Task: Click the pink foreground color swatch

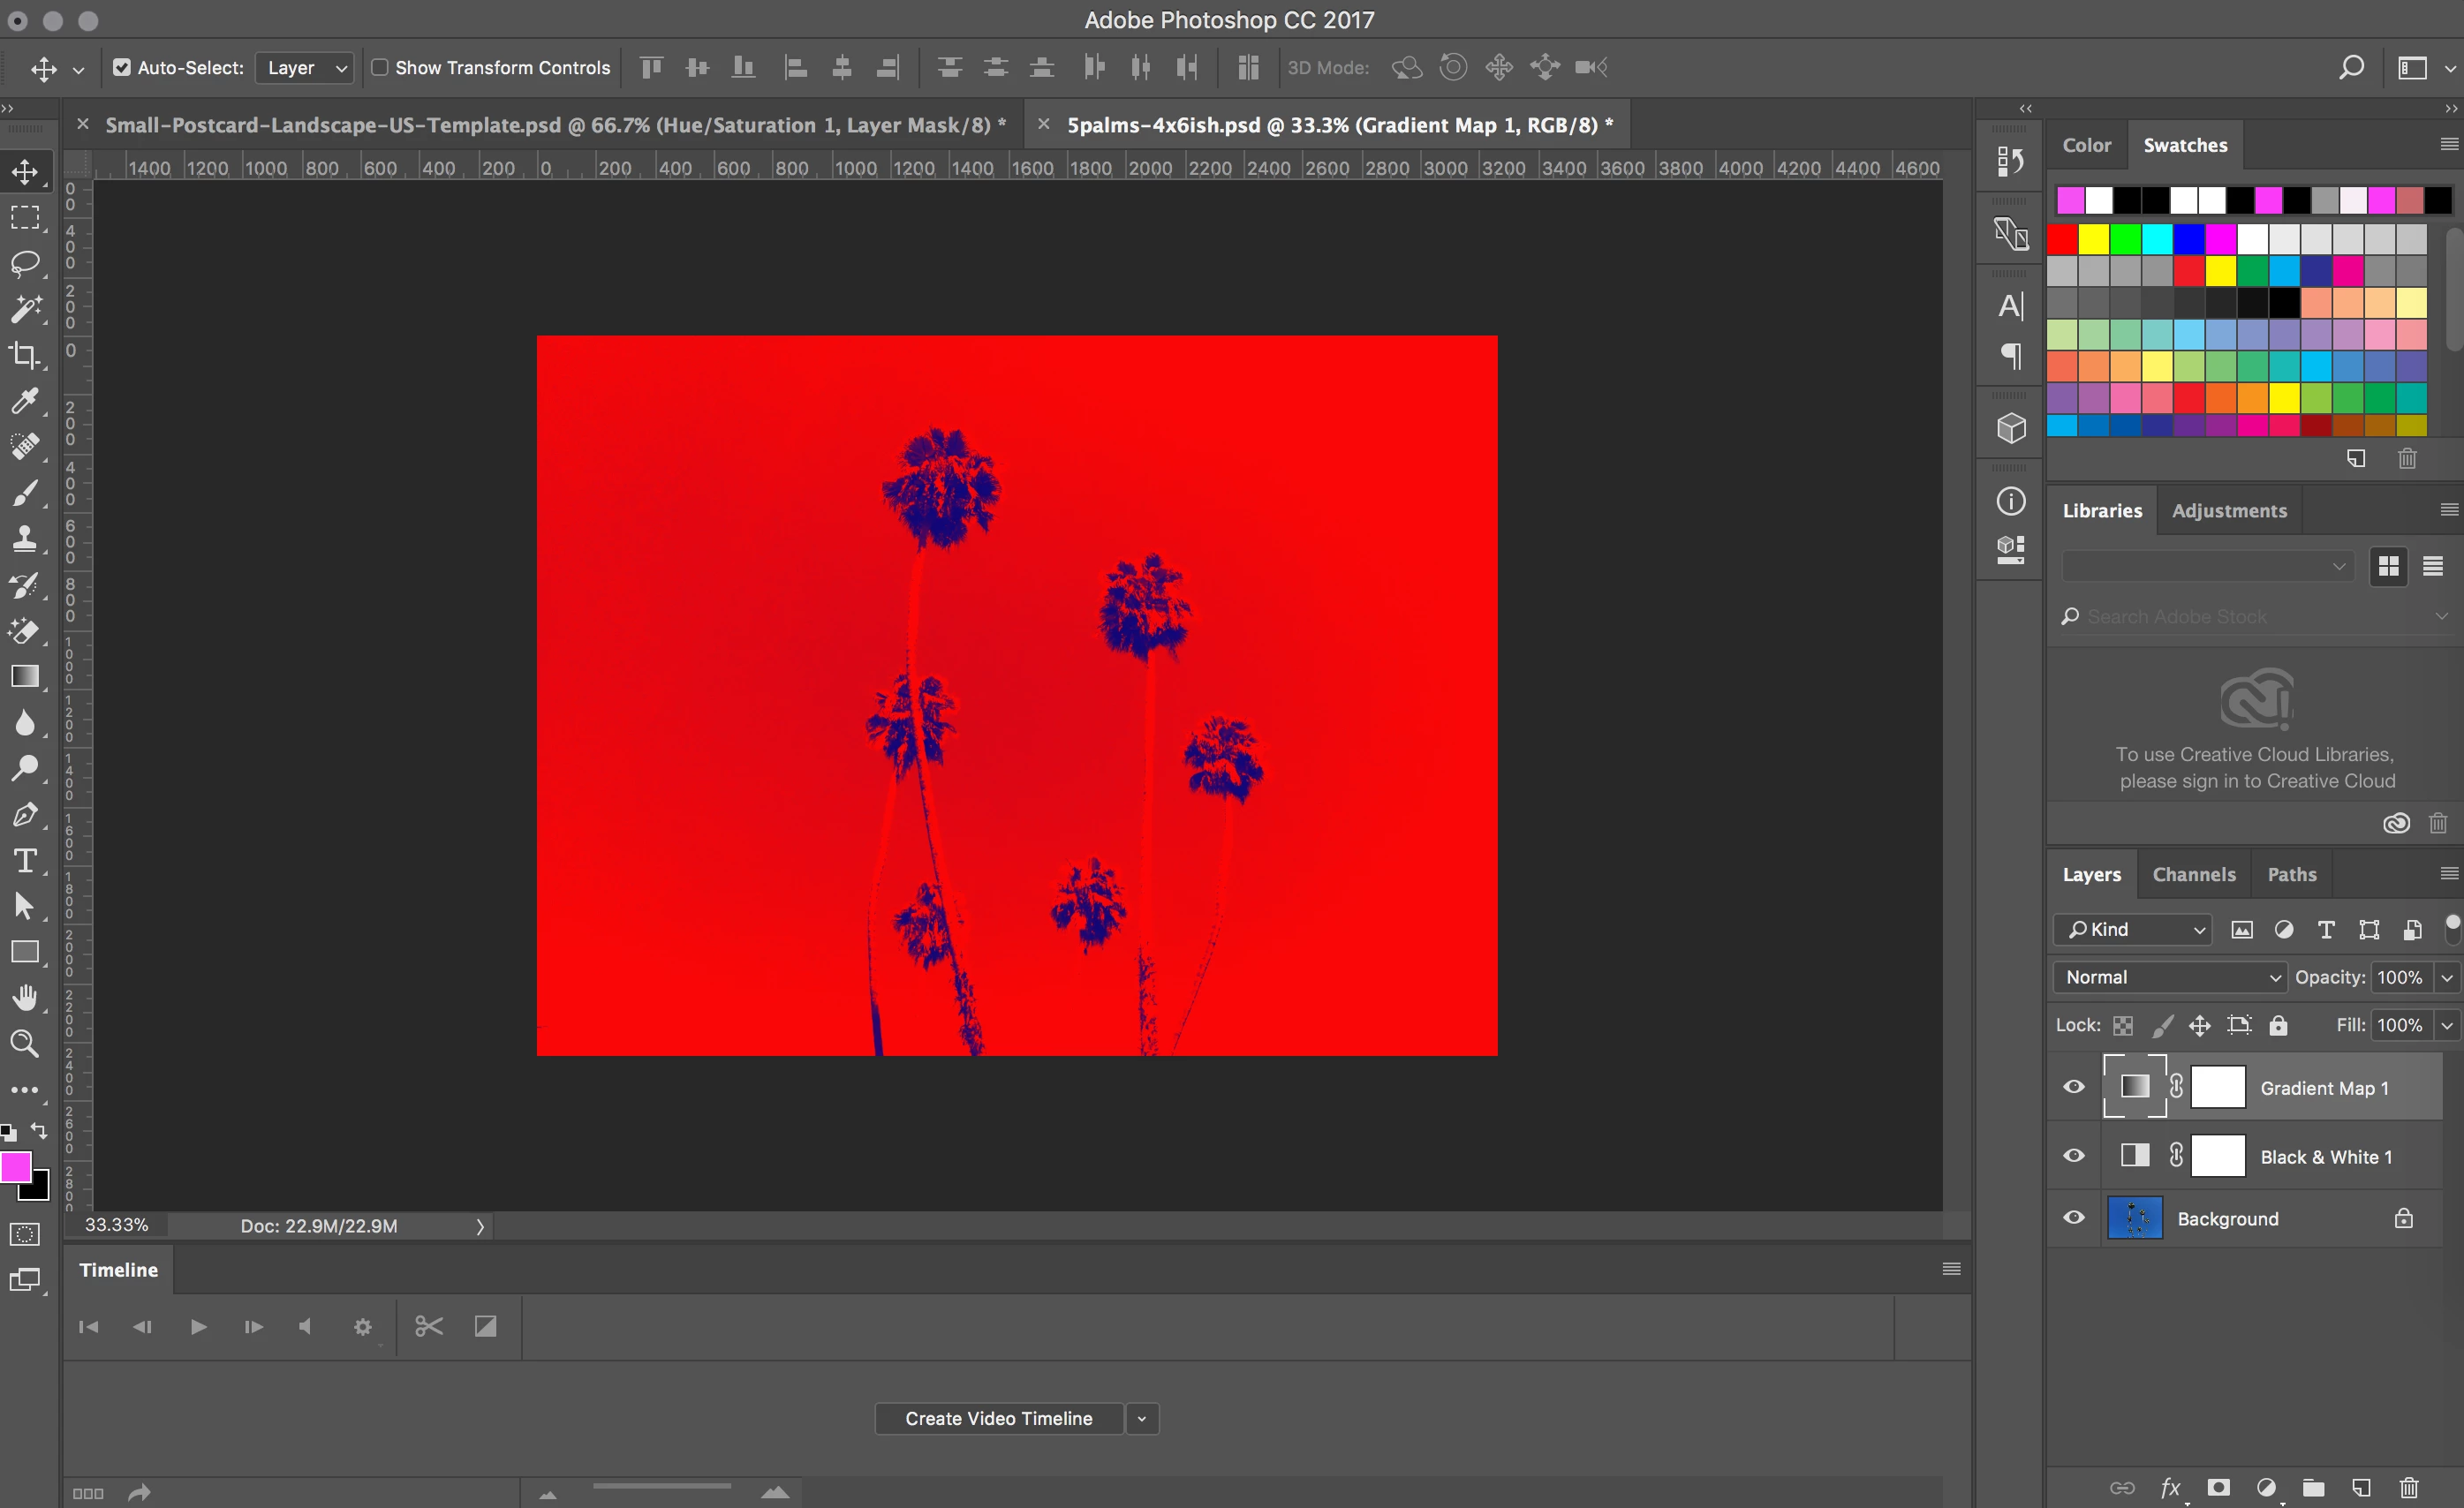Action: (x=15, y=1167)
